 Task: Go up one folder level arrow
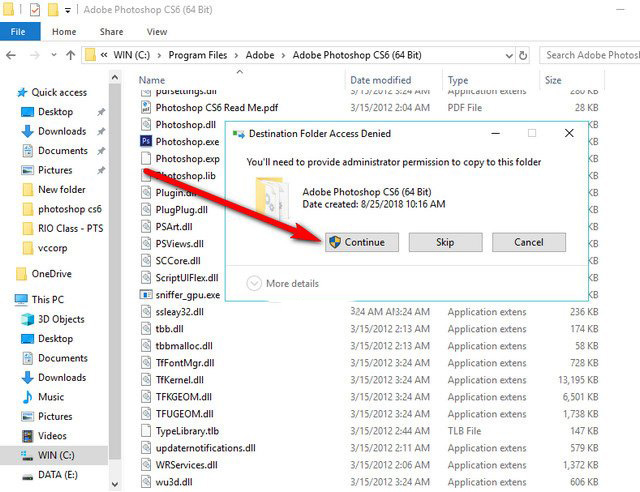tap(71, 55)
